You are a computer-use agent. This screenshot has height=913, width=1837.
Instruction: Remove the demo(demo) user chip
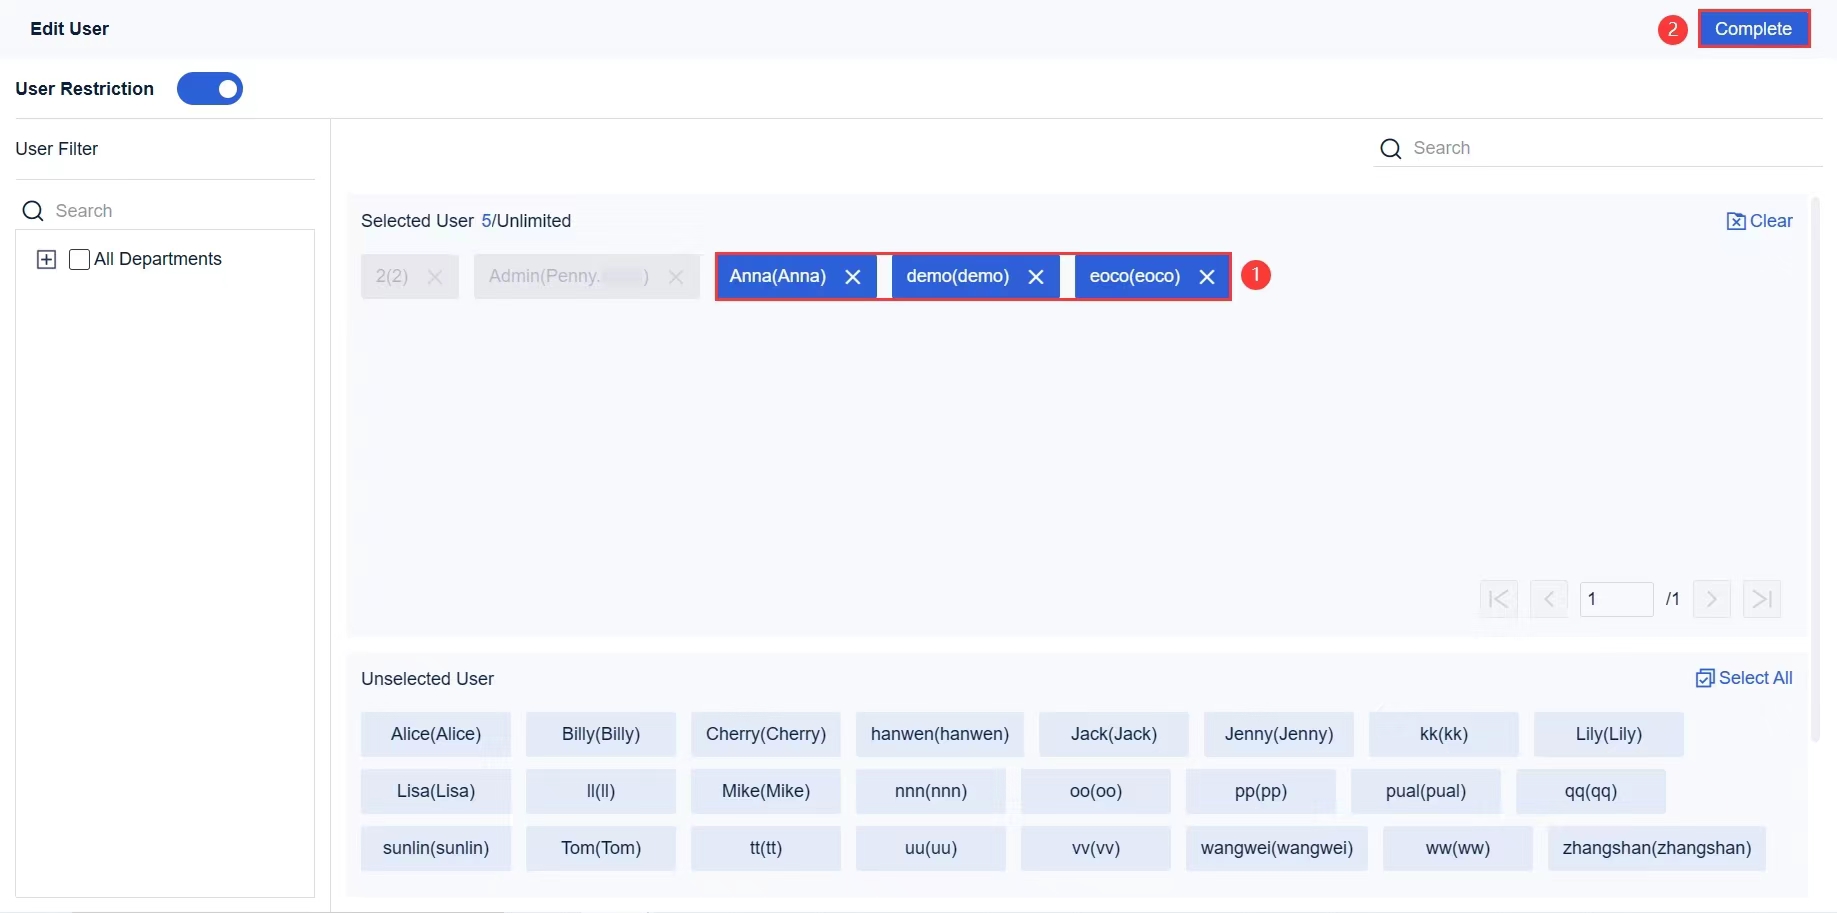point(1036,277)
